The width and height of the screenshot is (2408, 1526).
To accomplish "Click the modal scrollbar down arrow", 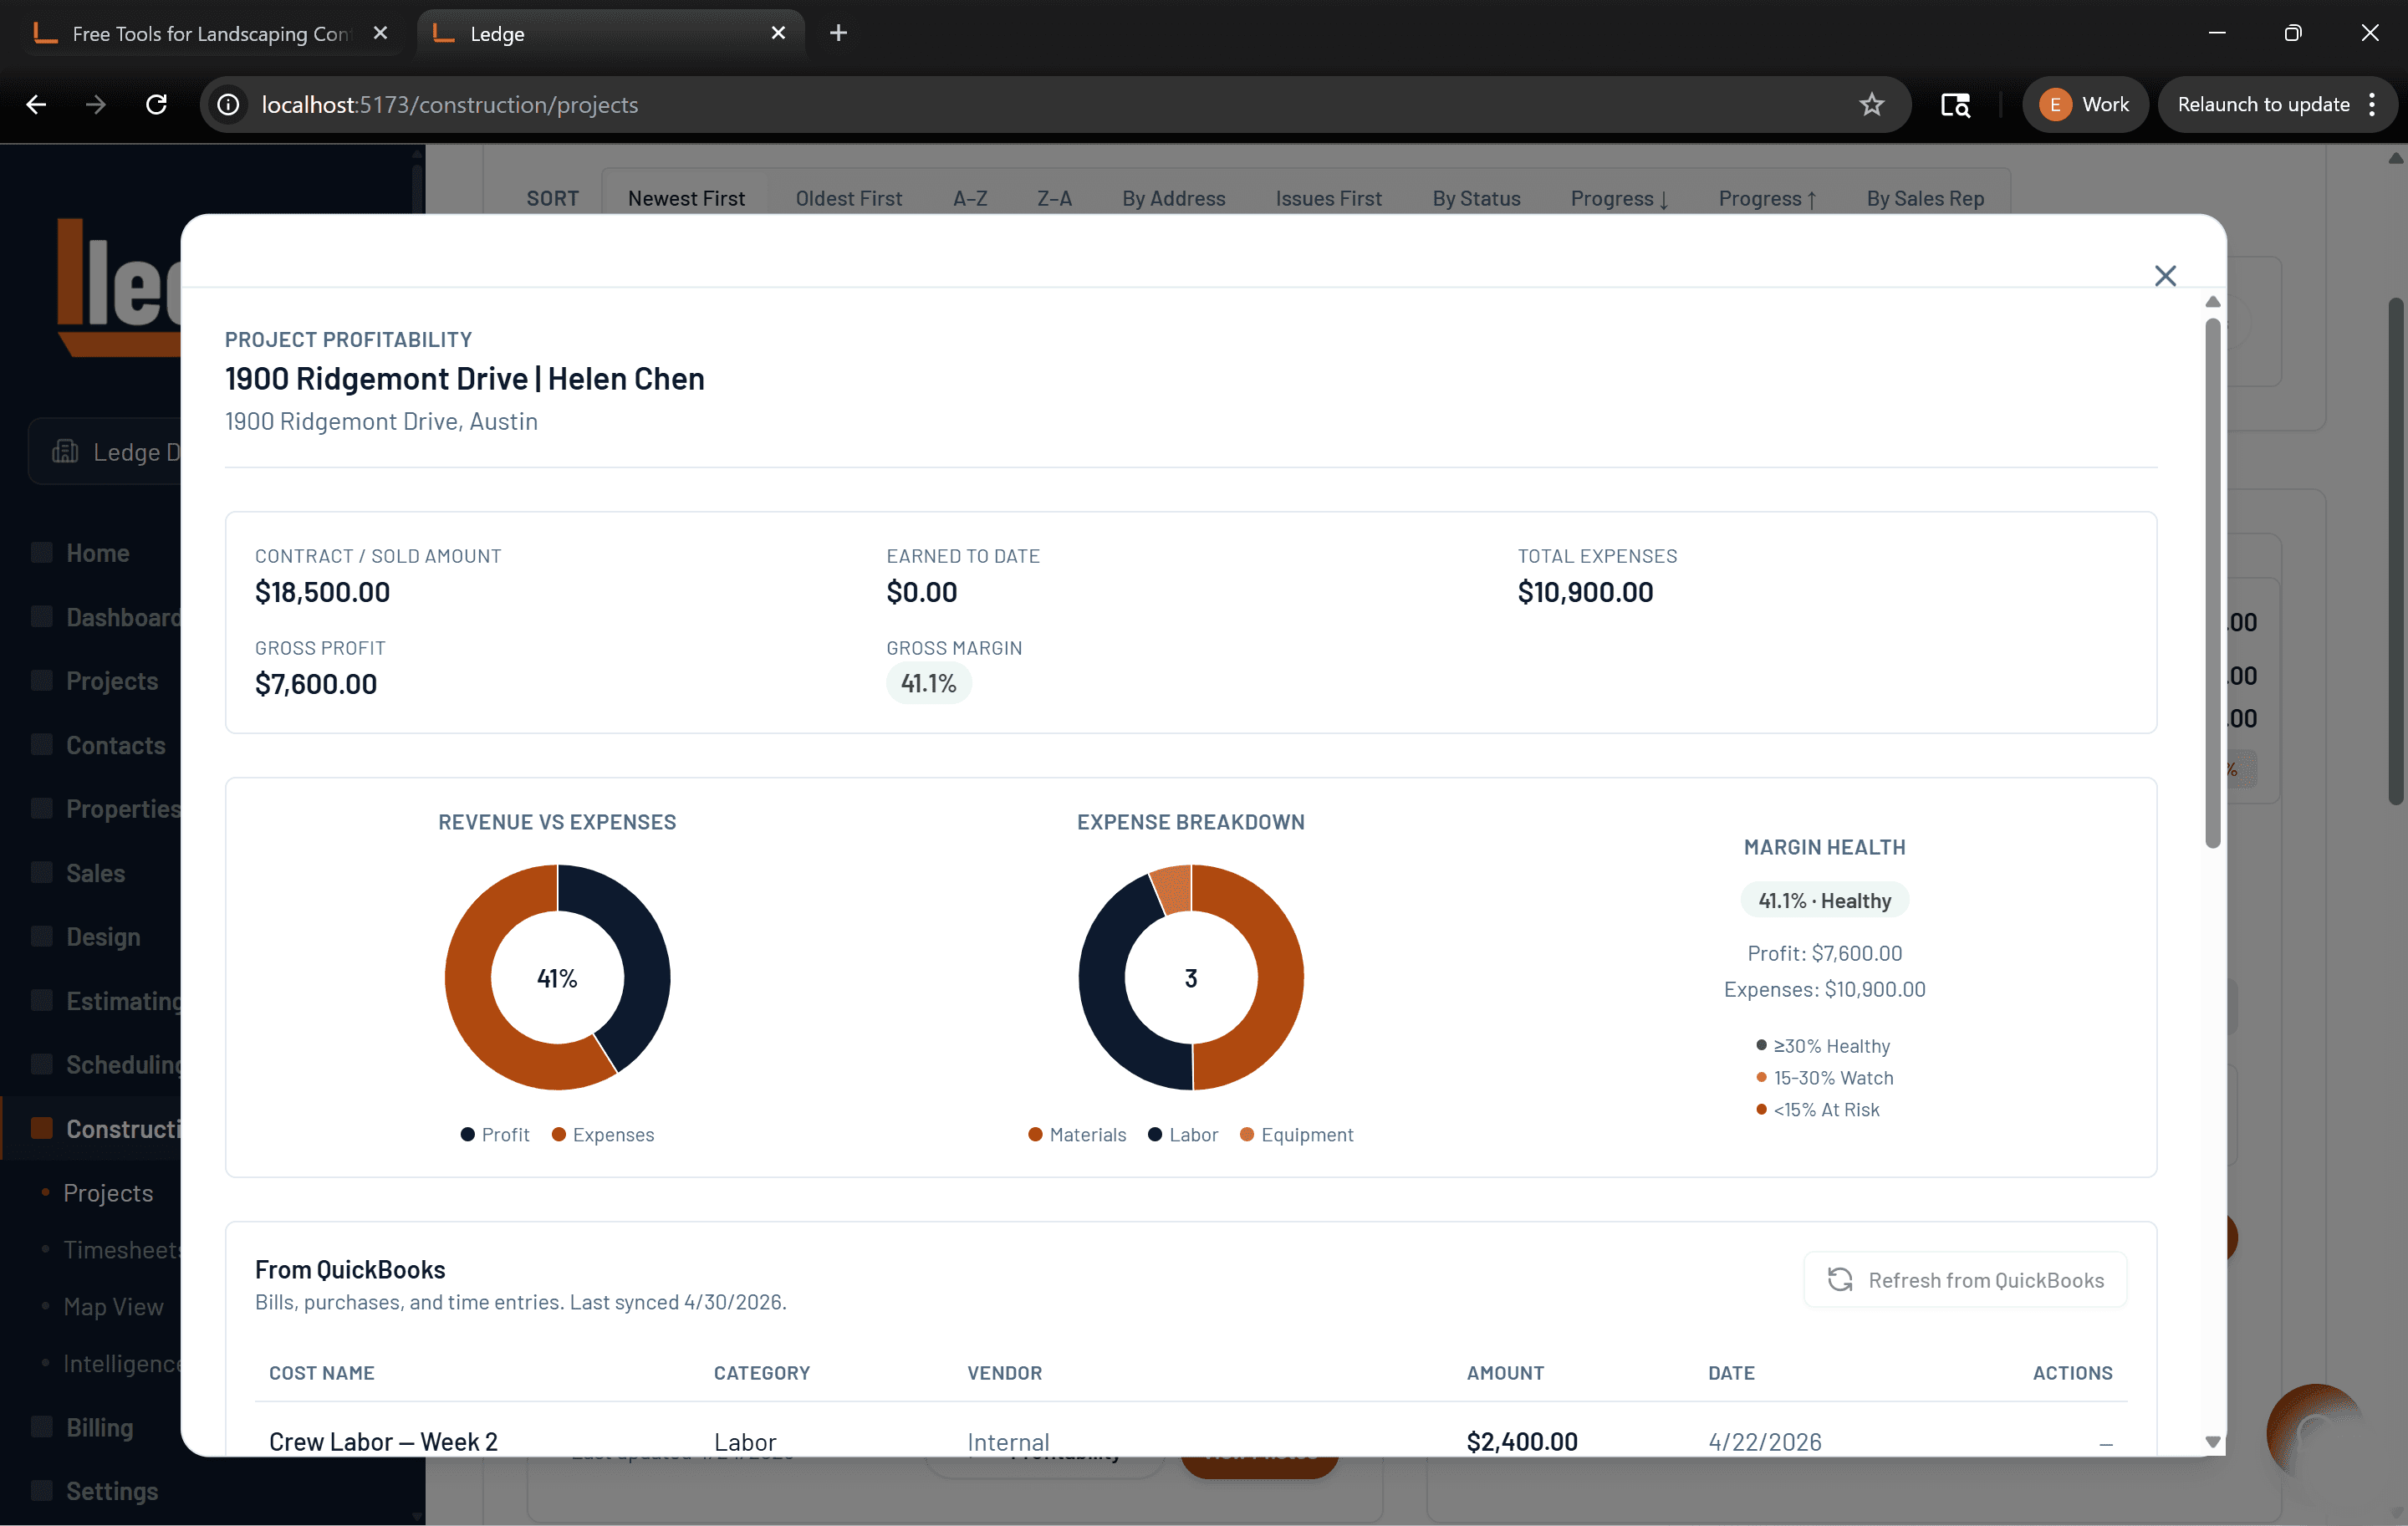I will tap(2213, 1442).
